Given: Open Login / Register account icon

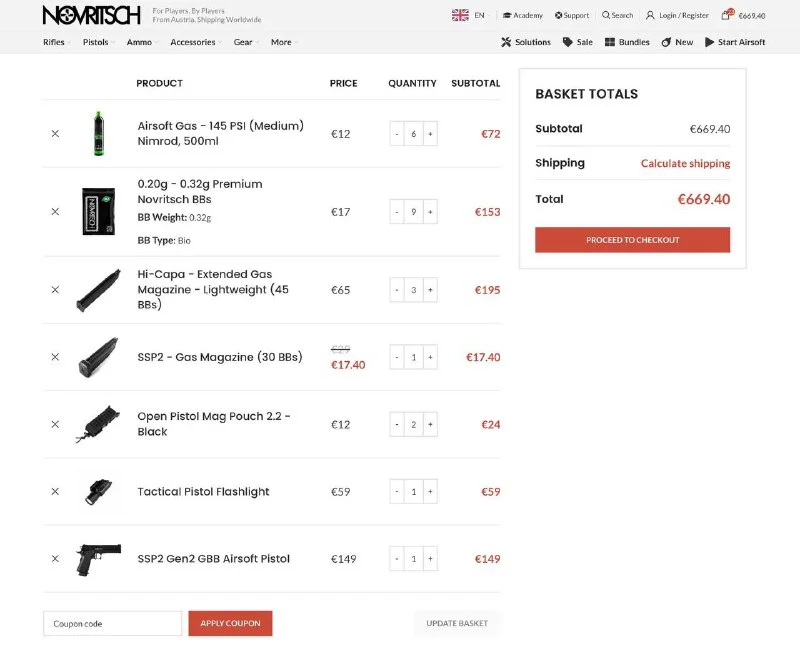Looking at the screenshot, I should (x=650, y=16).
